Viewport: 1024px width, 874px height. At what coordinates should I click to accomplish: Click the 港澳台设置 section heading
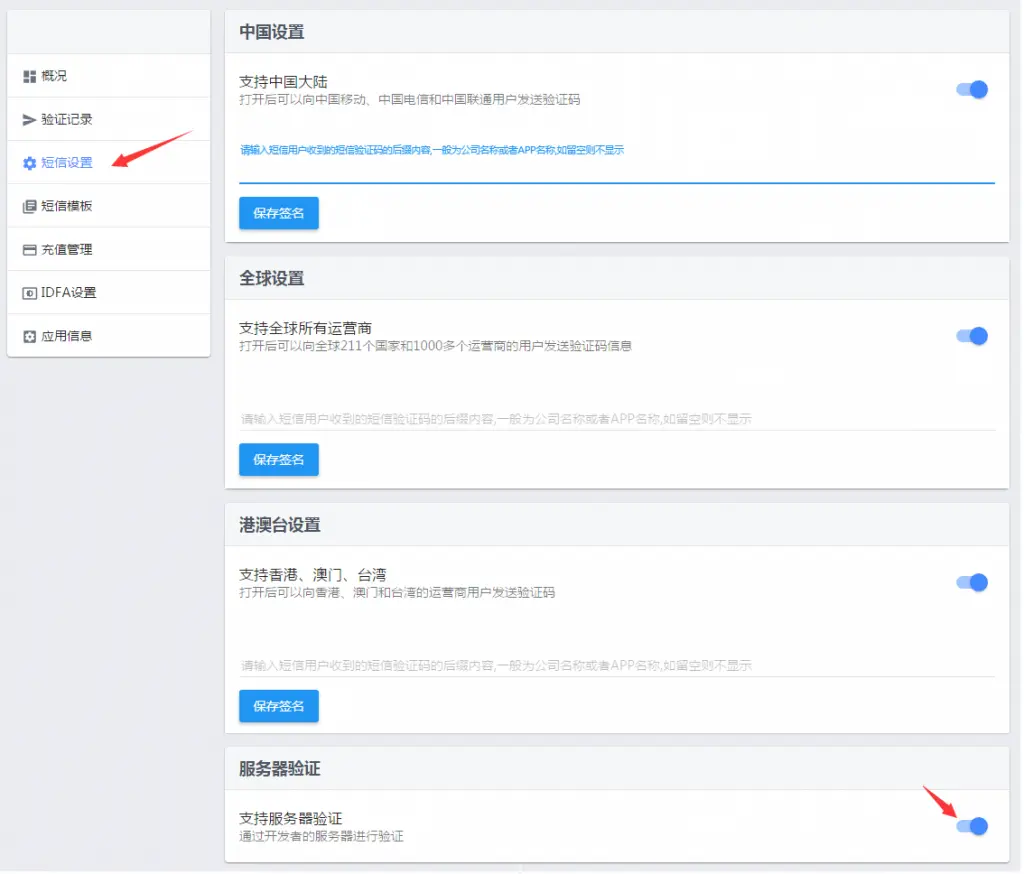tap(280, 525)
